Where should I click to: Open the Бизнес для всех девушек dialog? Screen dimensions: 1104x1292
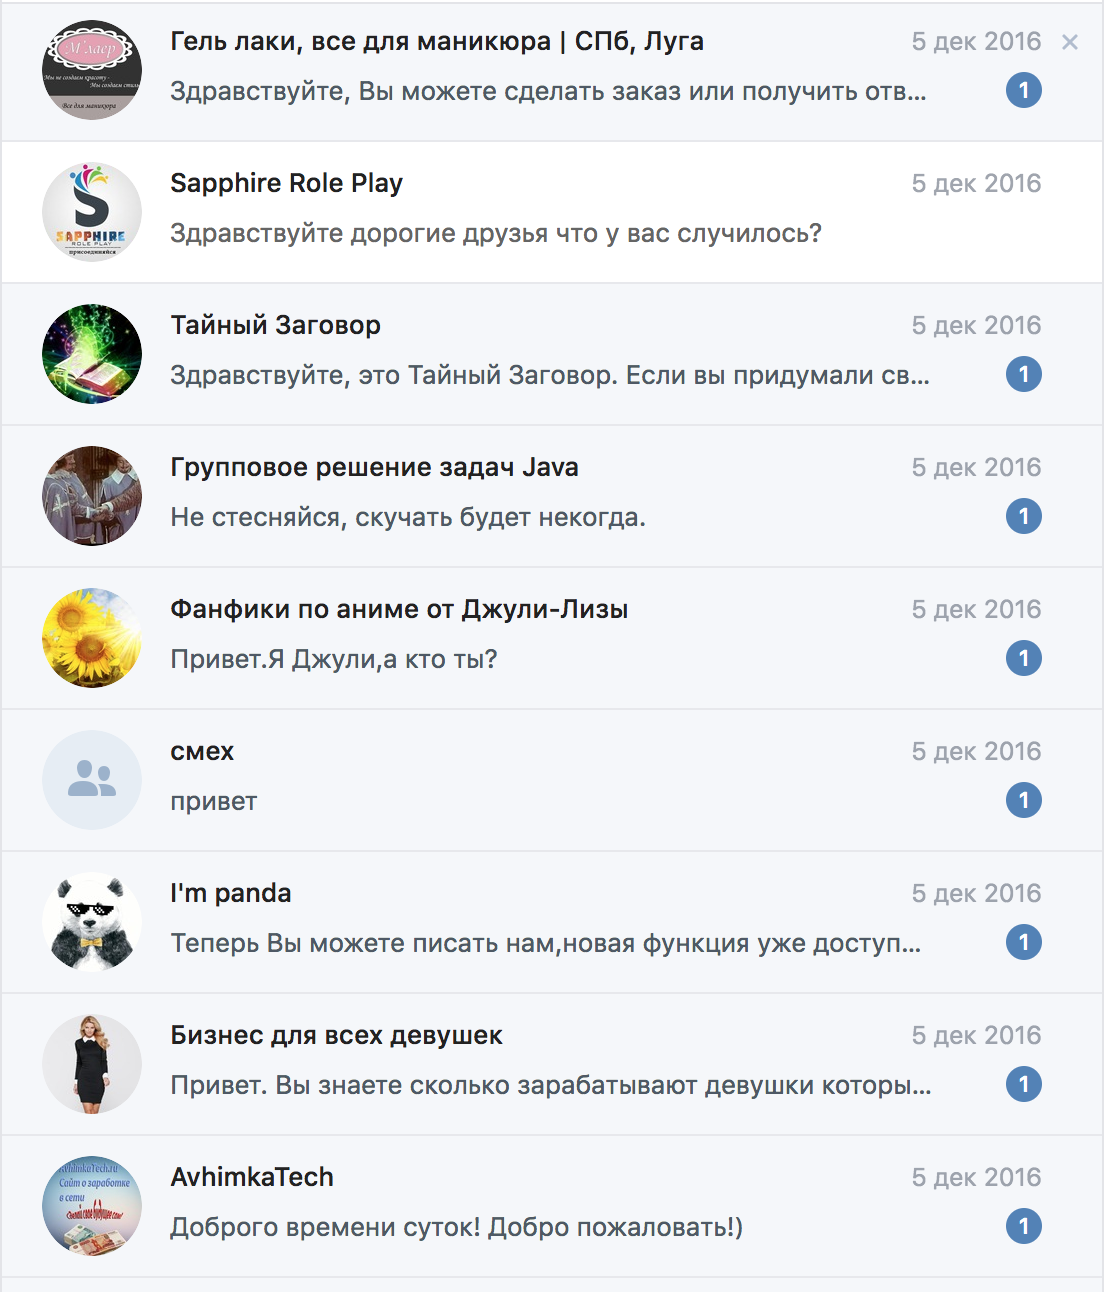(x=552, y=1064)
